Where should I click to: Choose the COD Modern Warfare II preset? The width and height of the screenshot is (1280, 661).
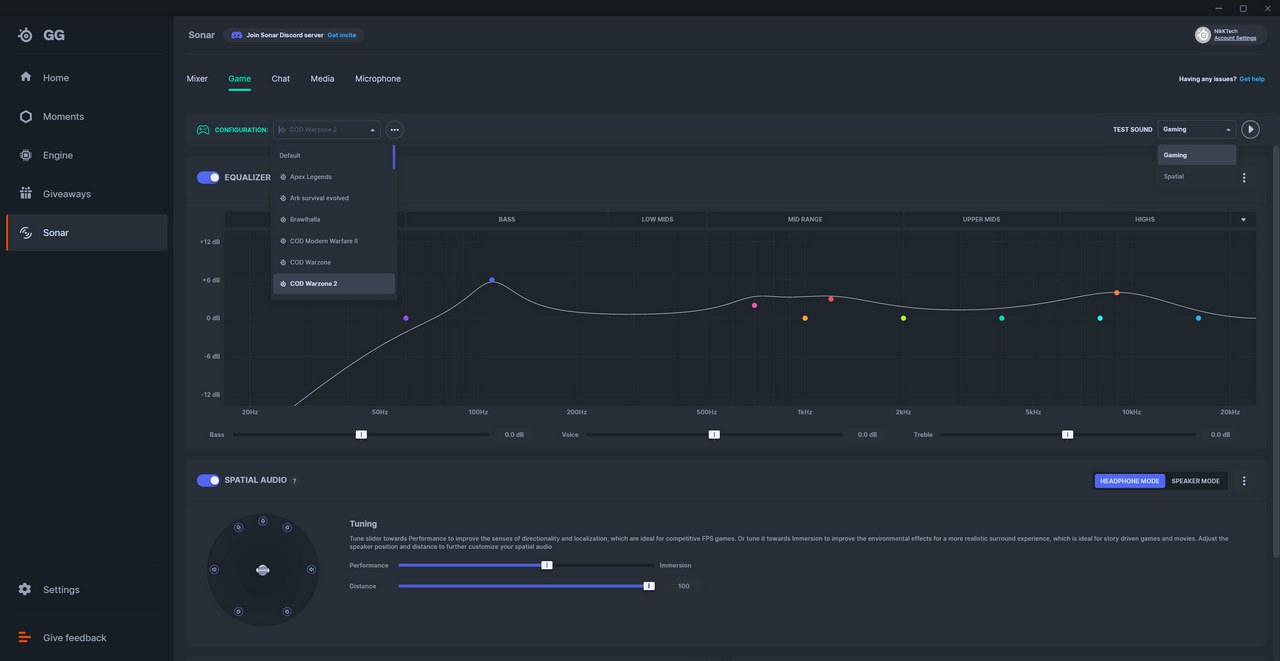point(333,241)
